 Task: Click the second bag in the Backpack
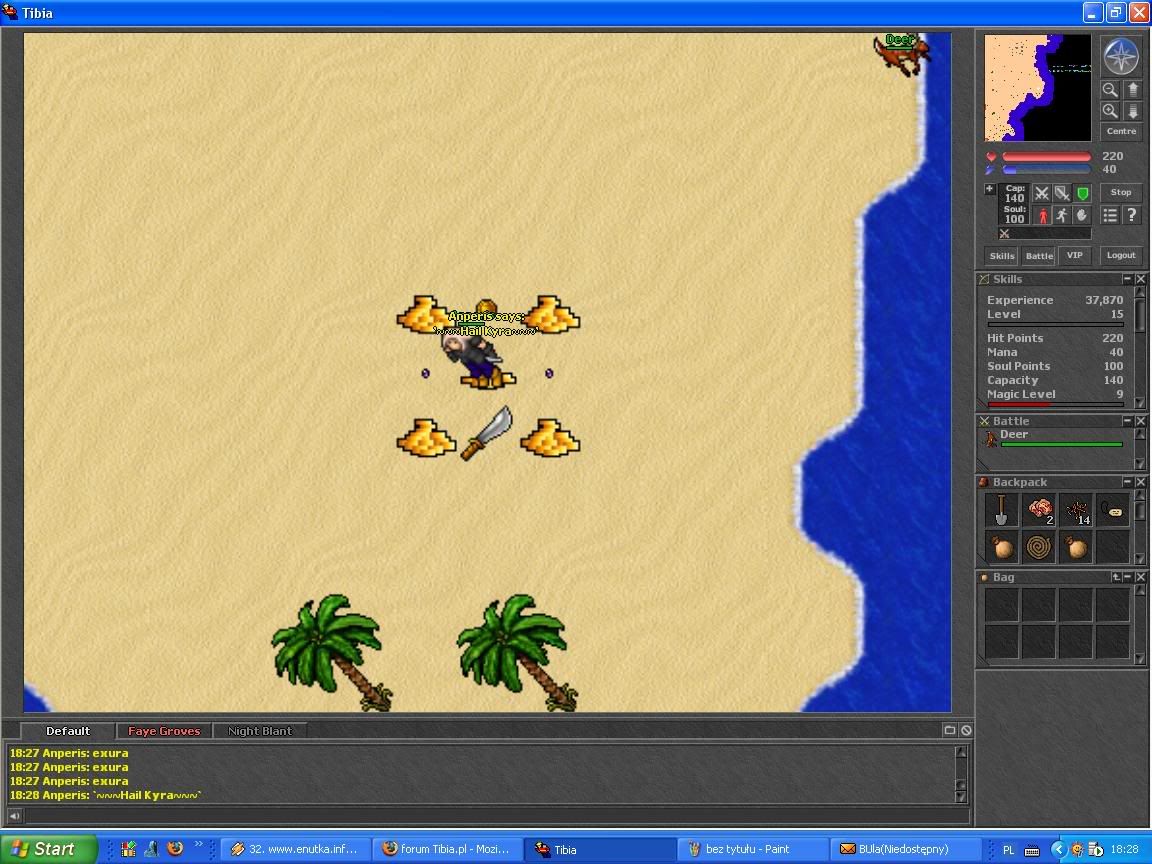(x=1076, y=547)
